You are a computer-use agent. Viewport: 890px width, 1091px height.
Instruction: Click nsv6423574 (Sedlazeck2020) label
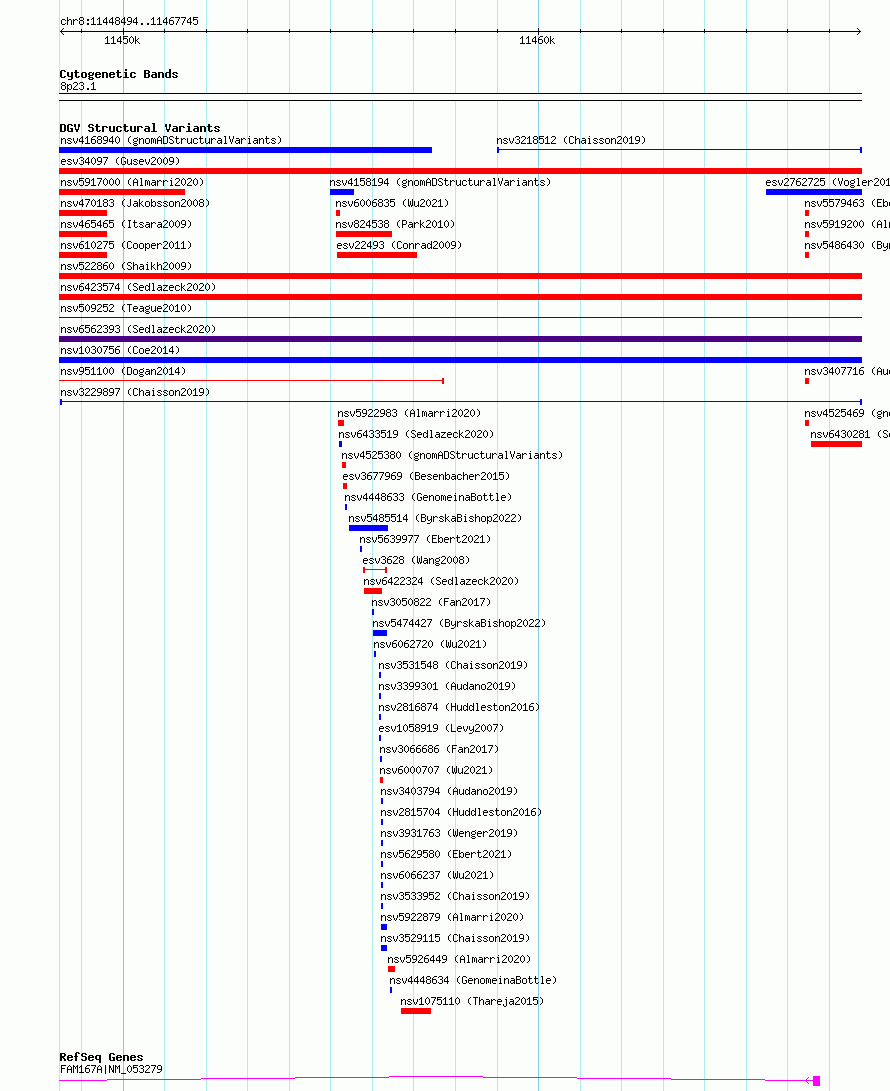pos(138,287)
